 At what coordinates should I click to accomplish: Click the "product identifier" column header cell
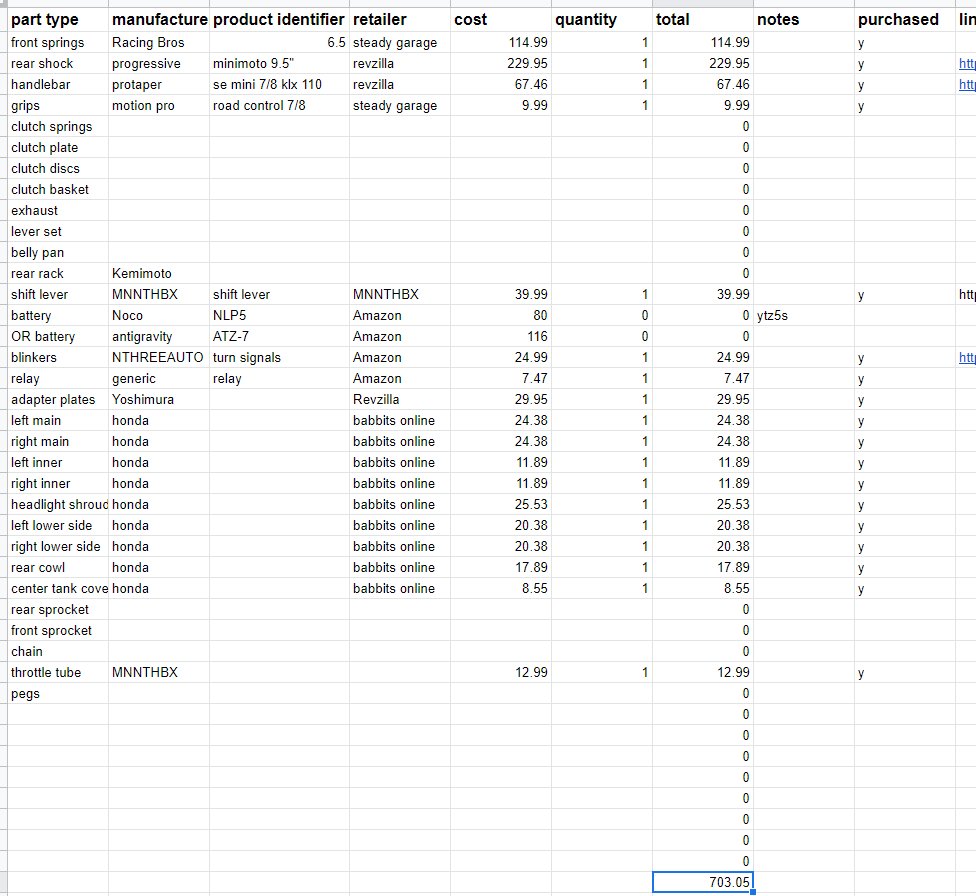pos(279,20)
